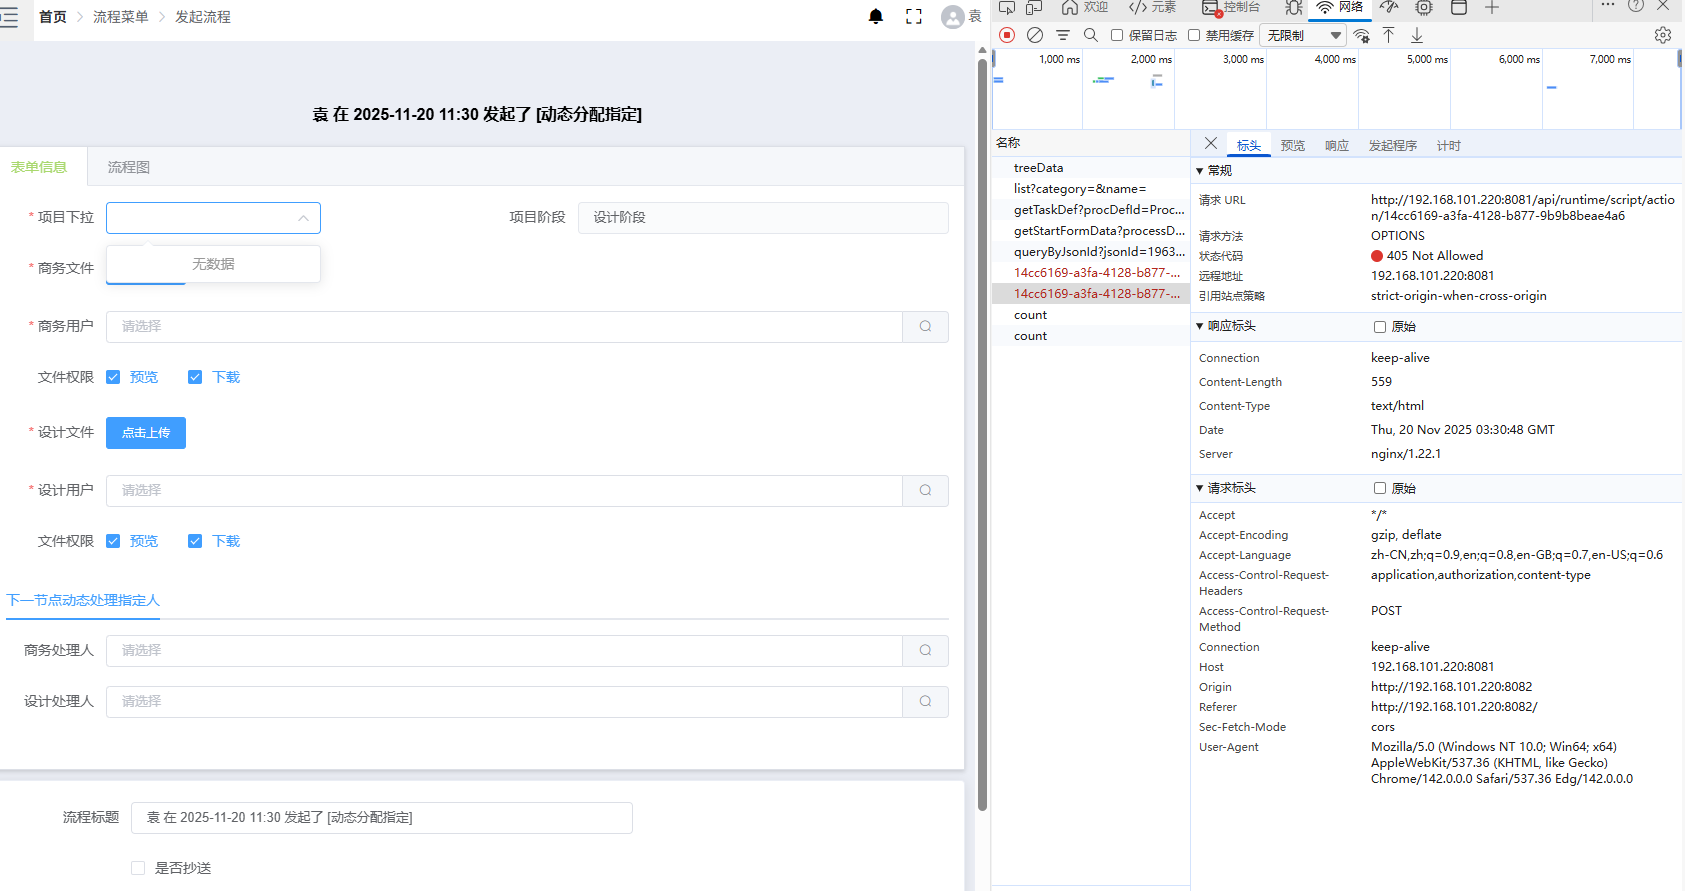1685x891 pixels.
Task: Uncheck 预览 under 商务用户 file permissions
Action: [x=113, y=377]
